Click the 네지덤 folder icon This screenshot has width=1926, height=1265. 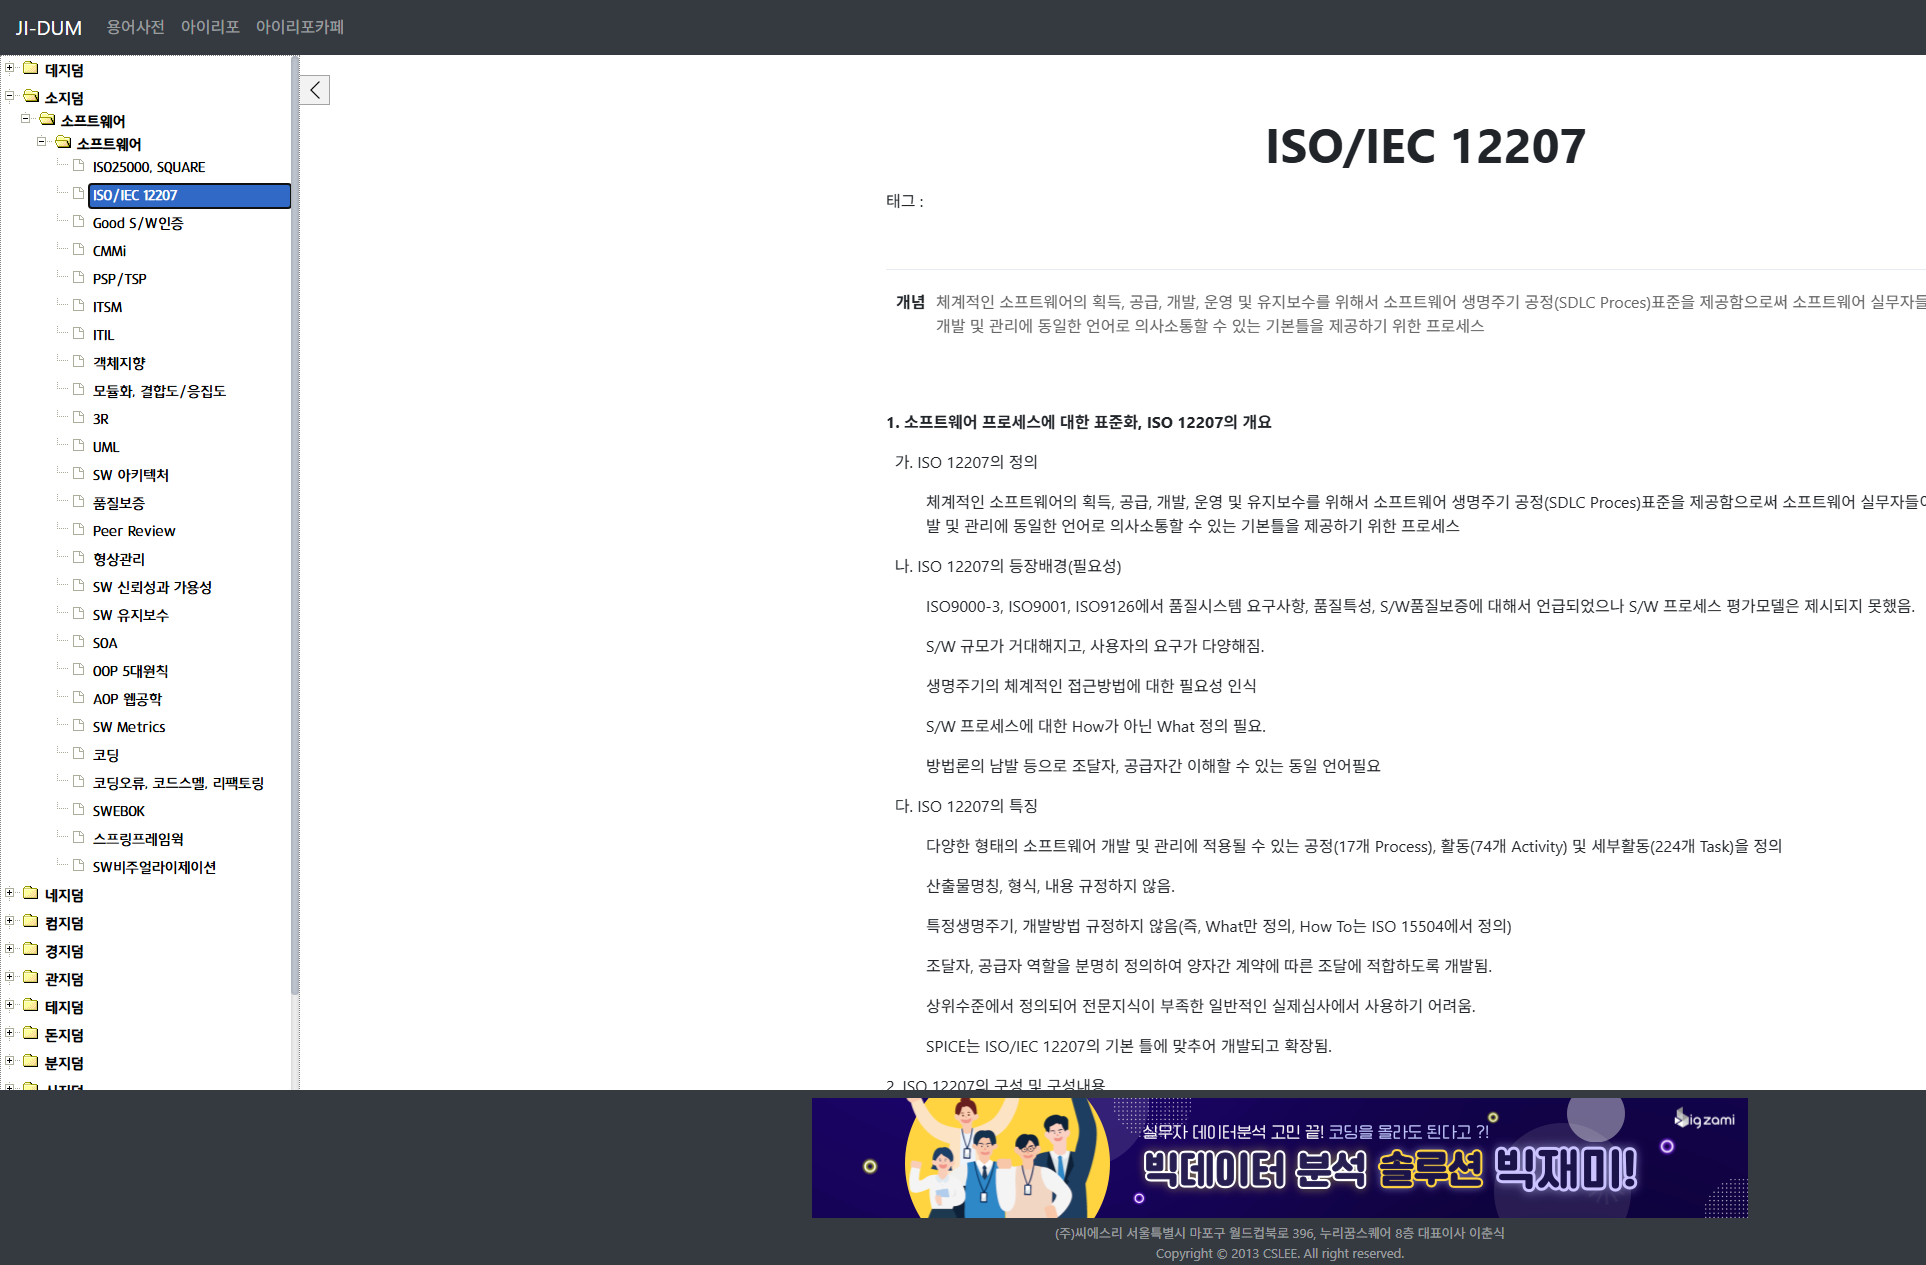tap(31, 894)
